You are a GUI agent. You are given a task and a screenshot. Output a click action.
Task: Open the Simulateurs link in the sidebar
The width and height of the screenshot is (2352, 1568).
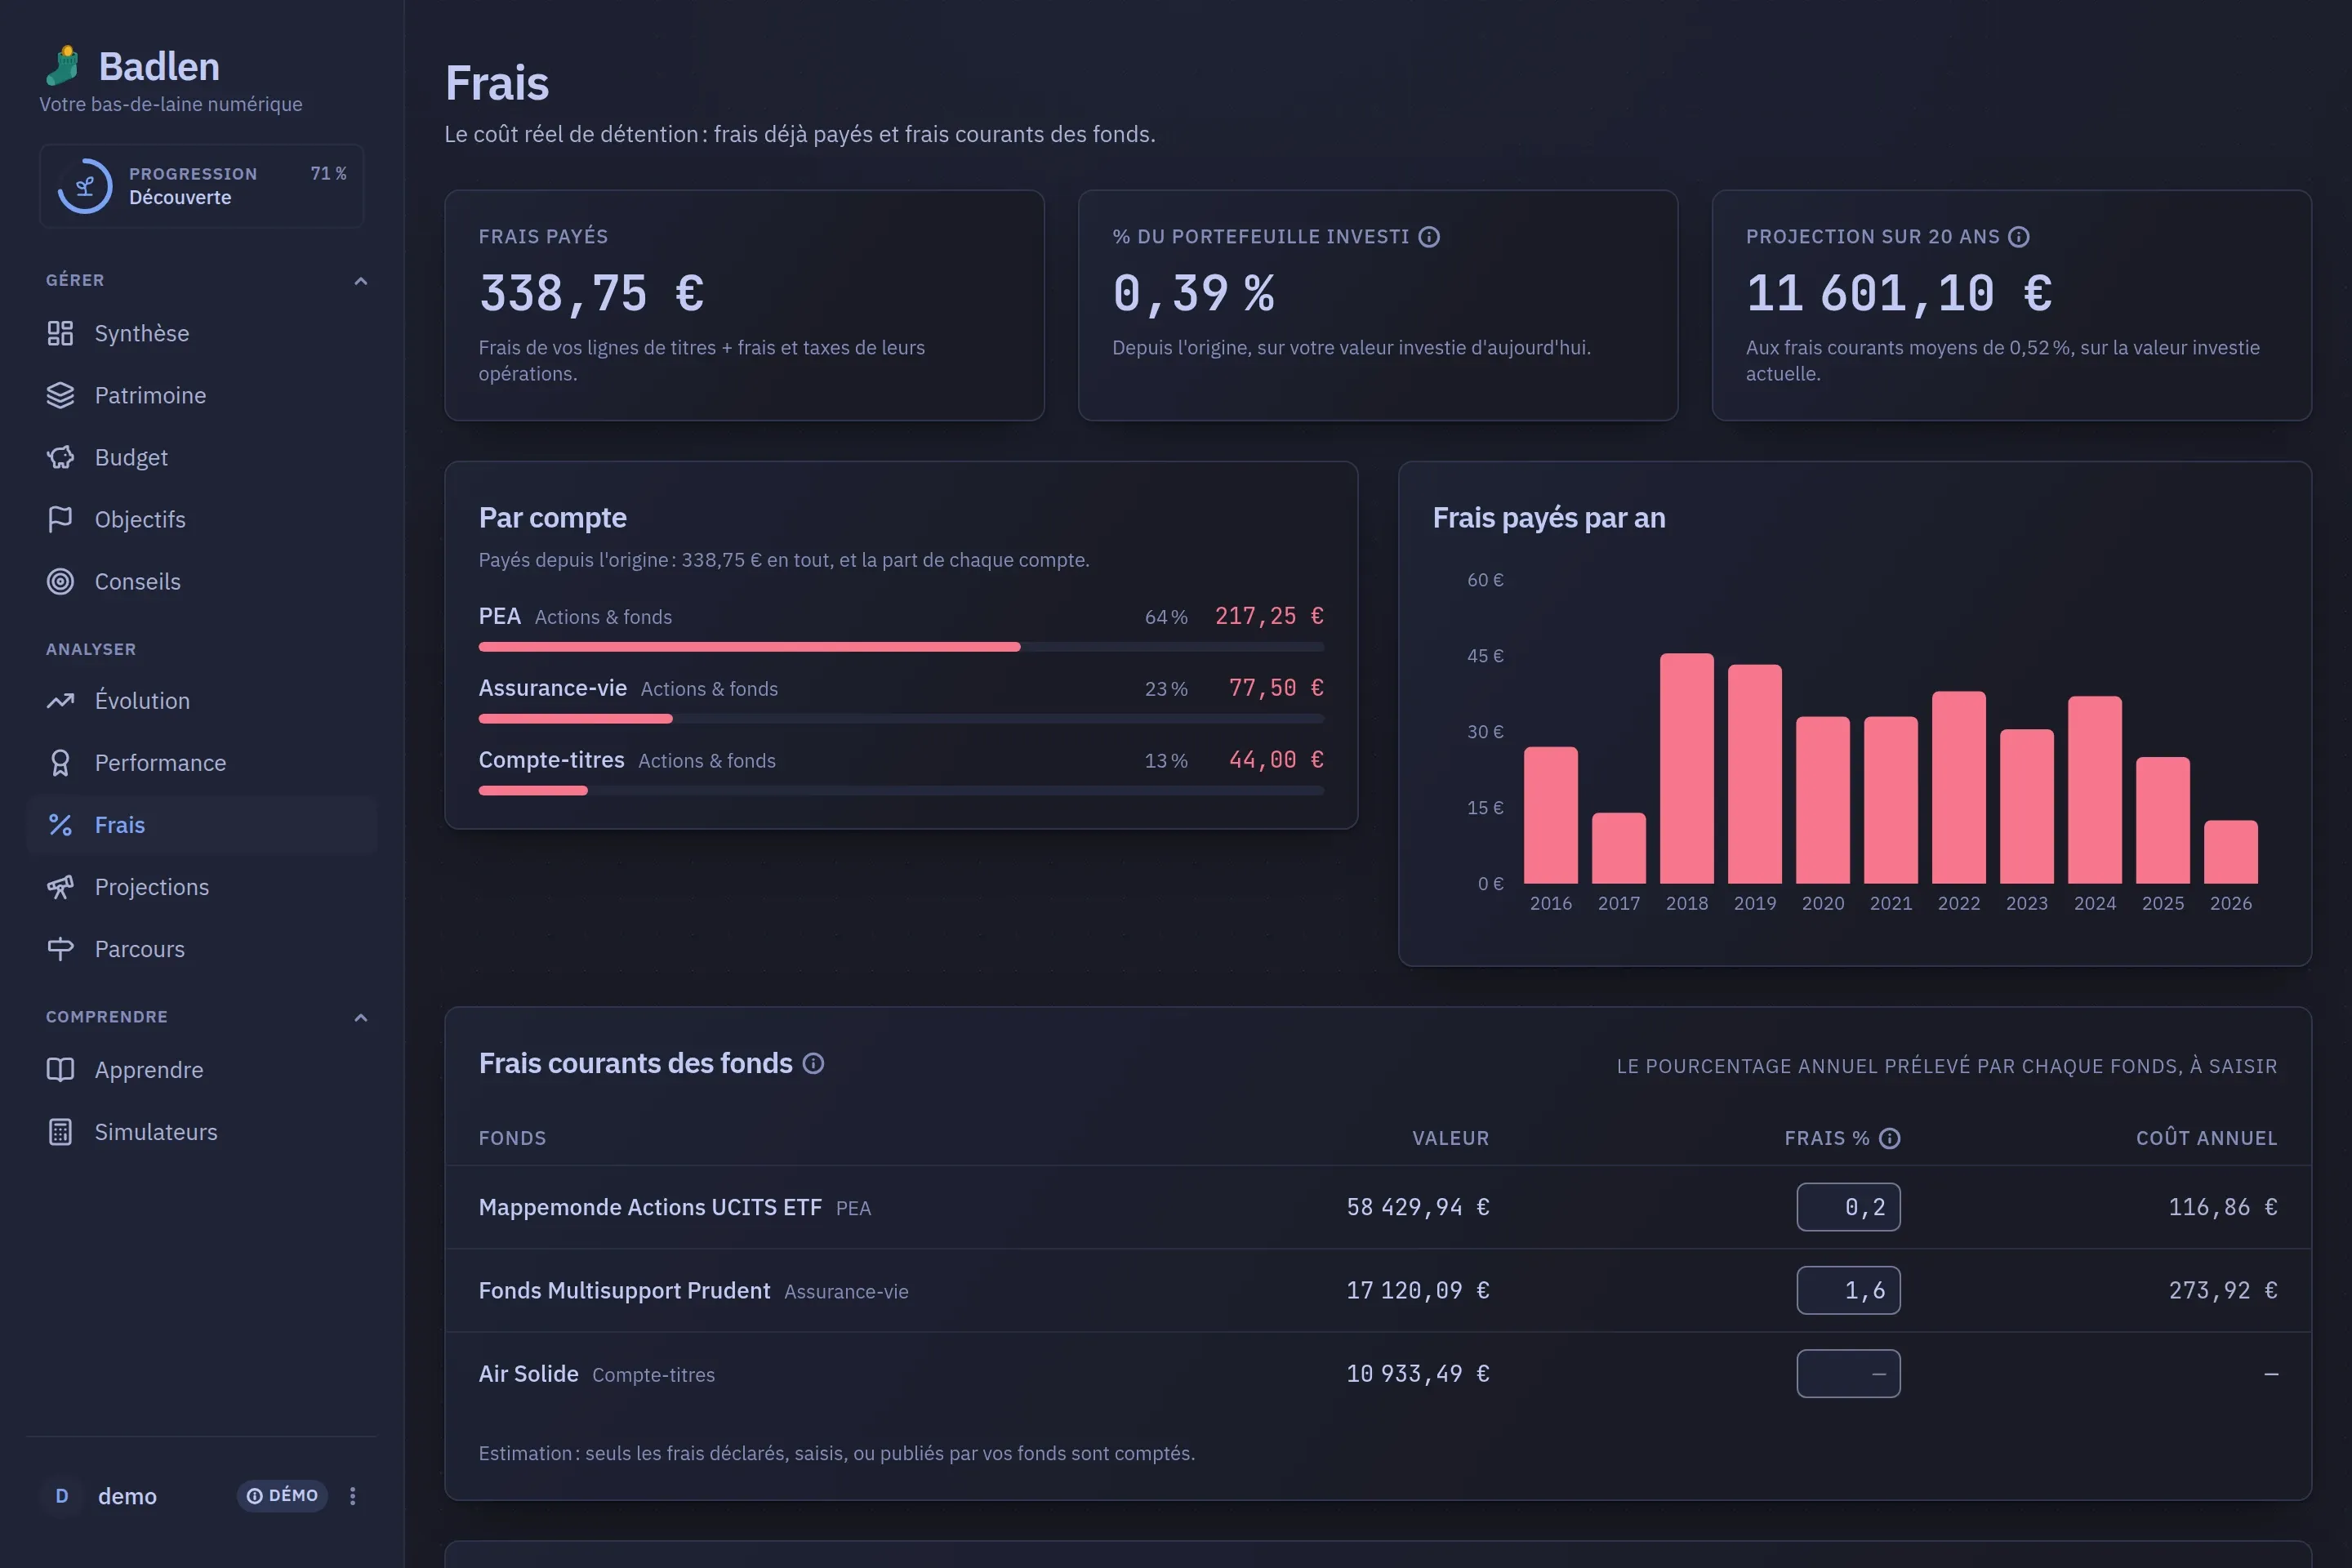(x=202, y=1132)
